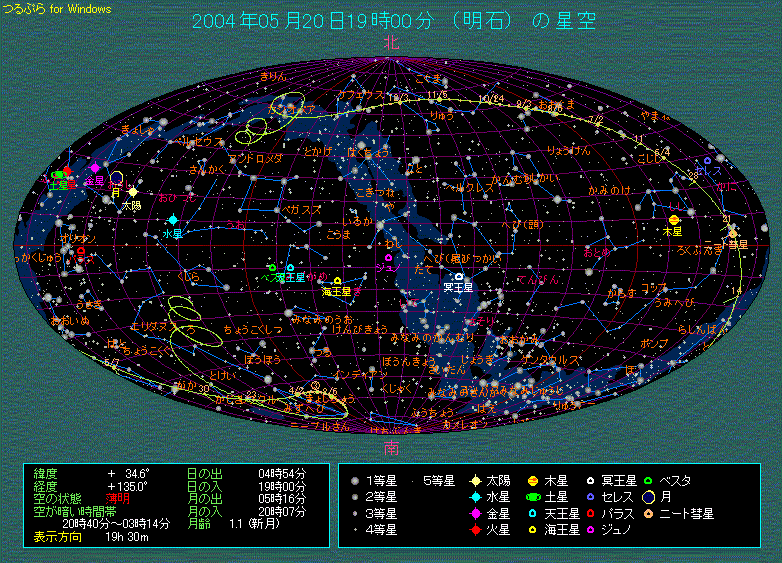Select the moonrise time 05時16分
Screen dimensions: 782x563
pyautogui.click(x=282, y=499)
